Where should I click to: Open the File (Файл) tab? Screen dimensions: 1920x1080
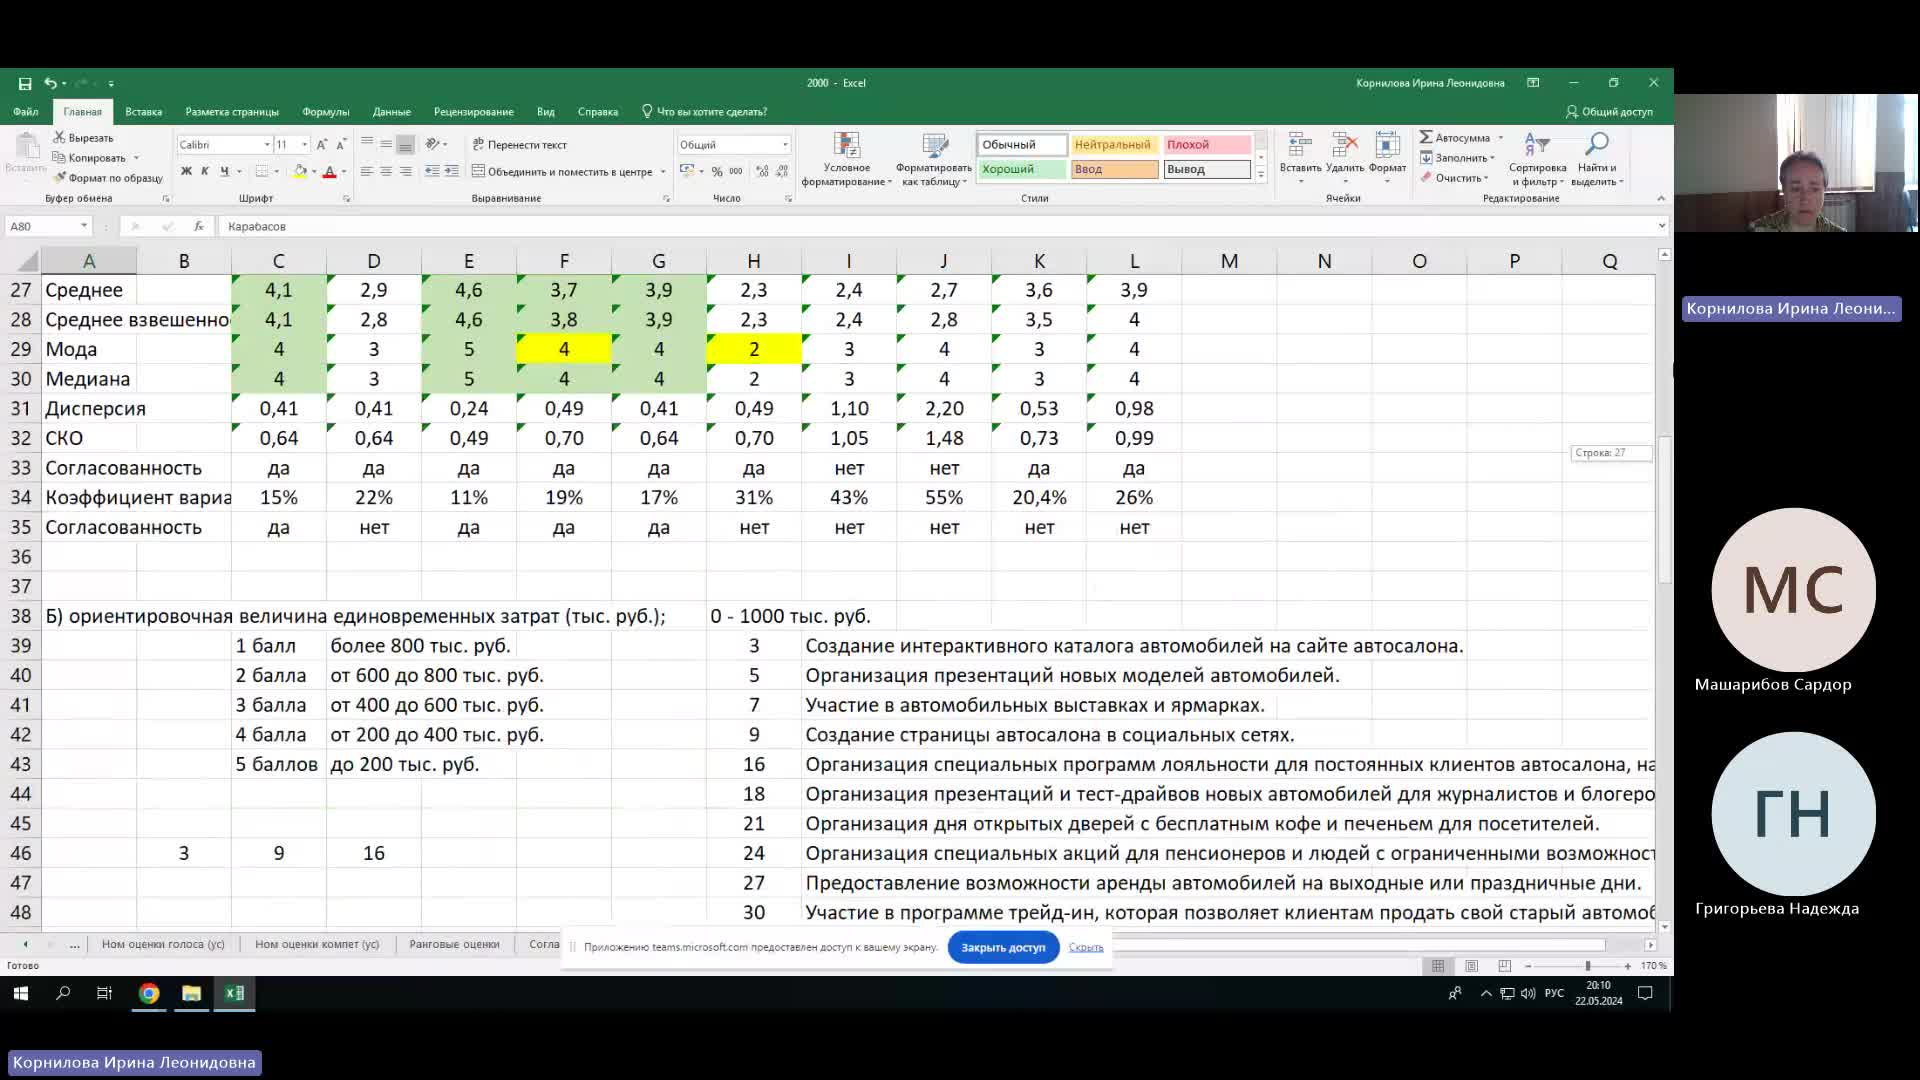(26, 112)
